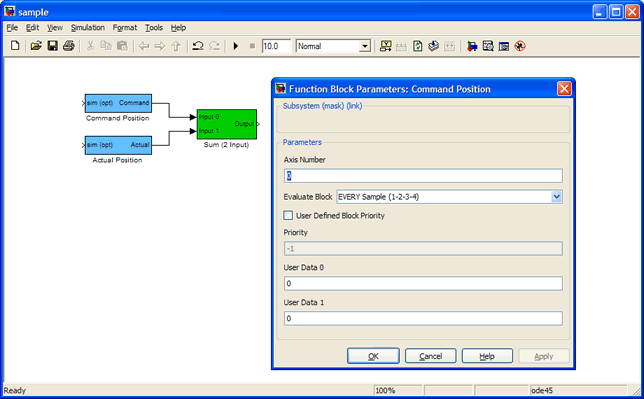
Task: Open a model with the folder icon
Action: [36, 46]
